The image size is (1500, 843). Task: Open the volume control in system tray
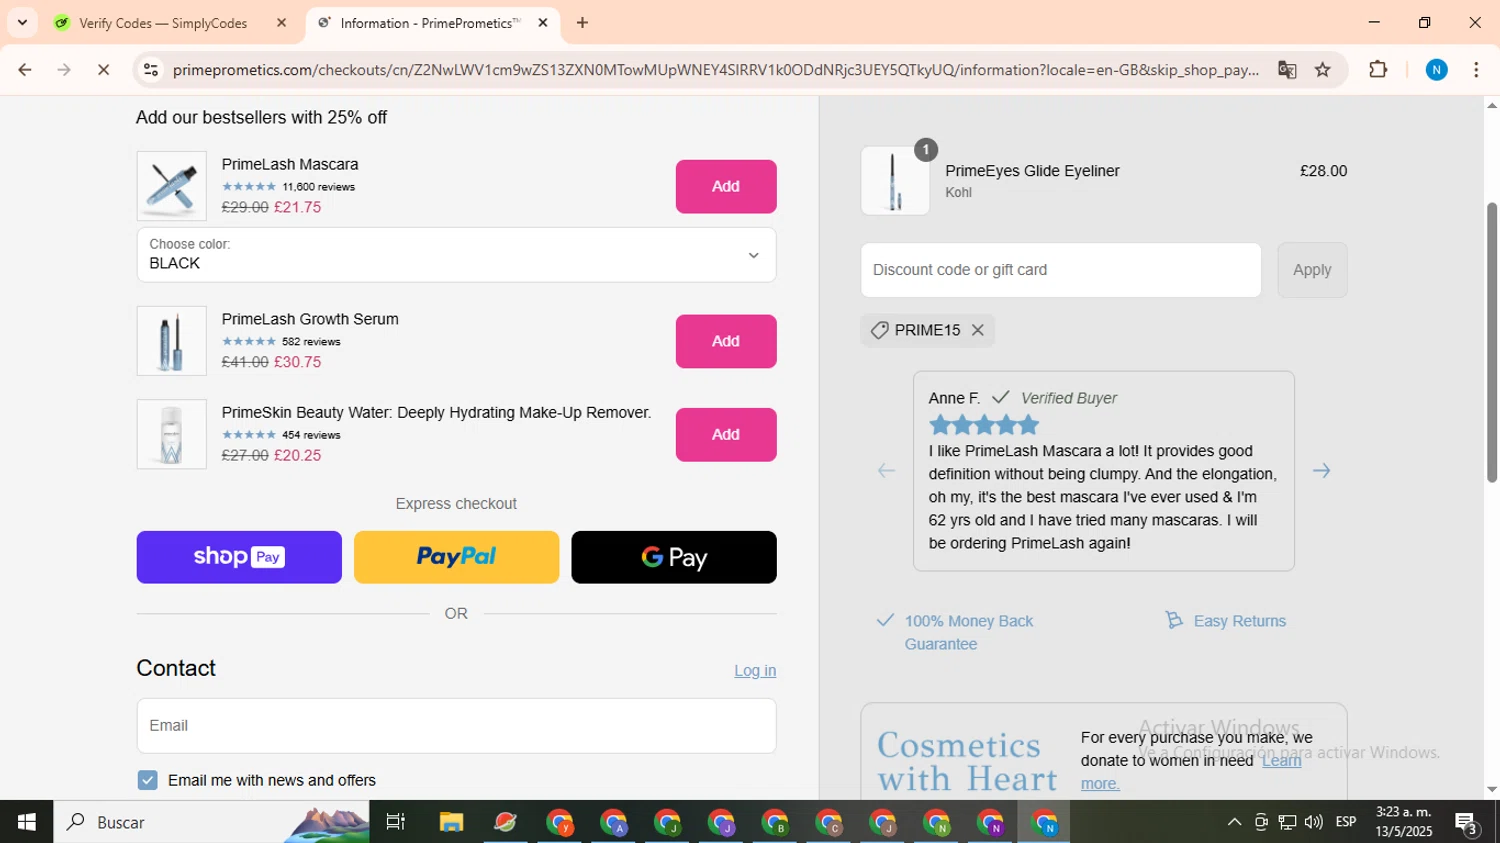1313,822
